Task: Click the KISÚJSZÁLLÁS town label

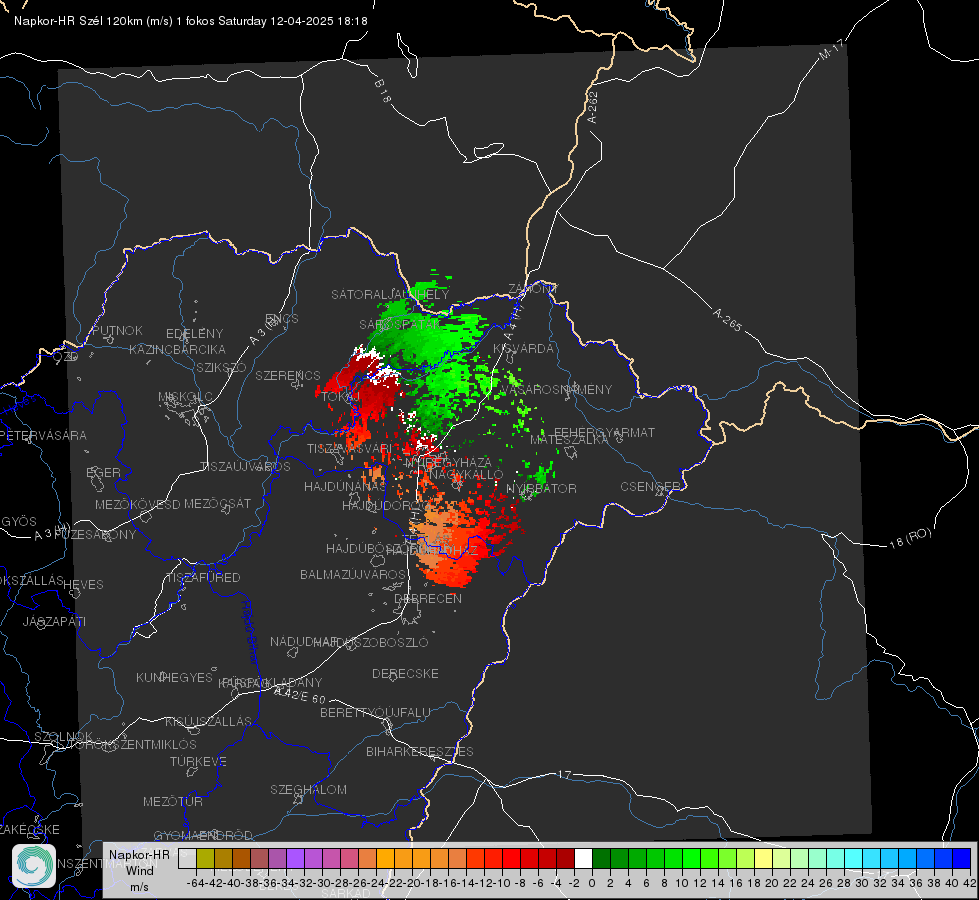Action: pyautogui.click(x=209, y=721)
